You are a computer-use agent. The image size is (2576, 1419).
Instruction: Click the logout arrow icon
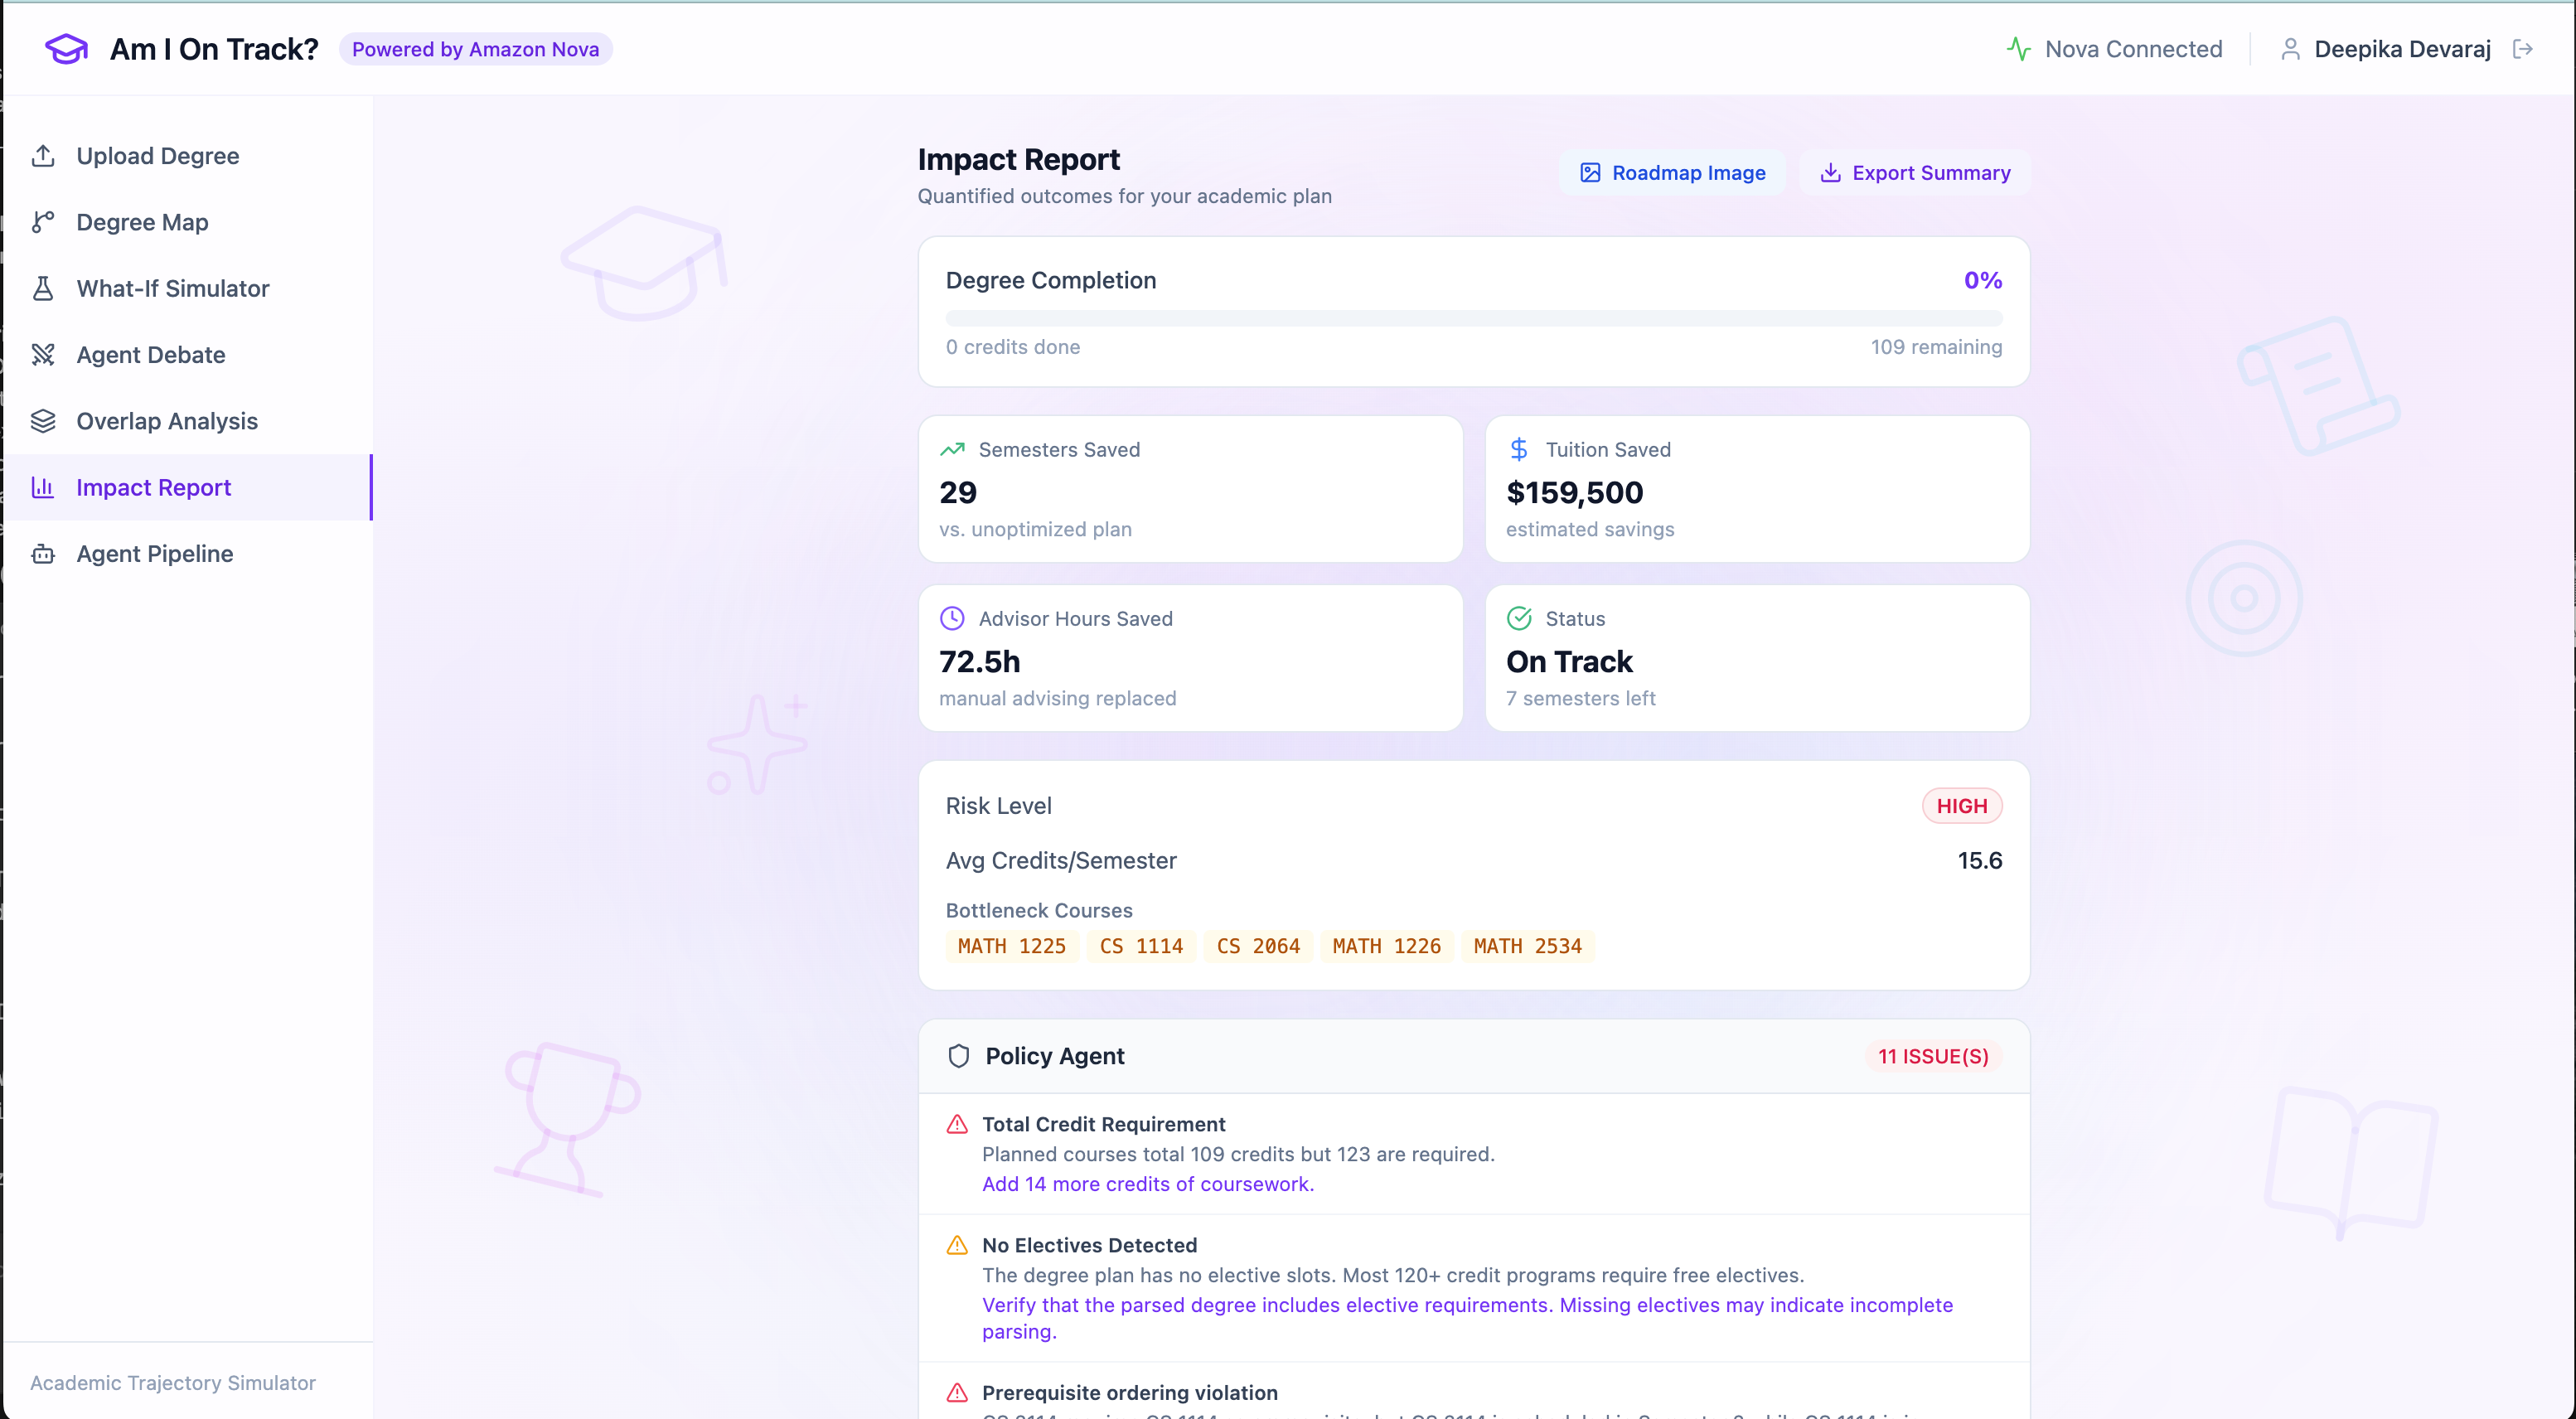[2522, 49]
